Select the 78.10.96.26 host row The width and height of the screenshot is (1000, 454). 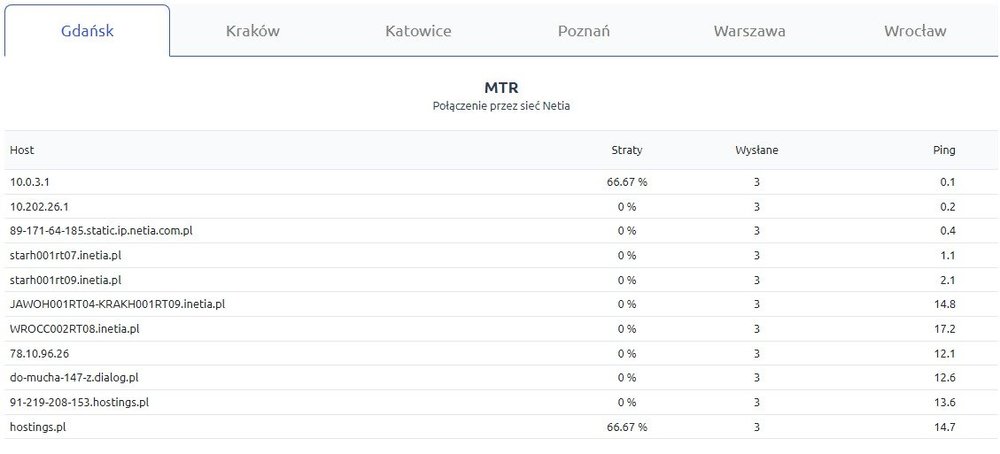pos(38,353)
